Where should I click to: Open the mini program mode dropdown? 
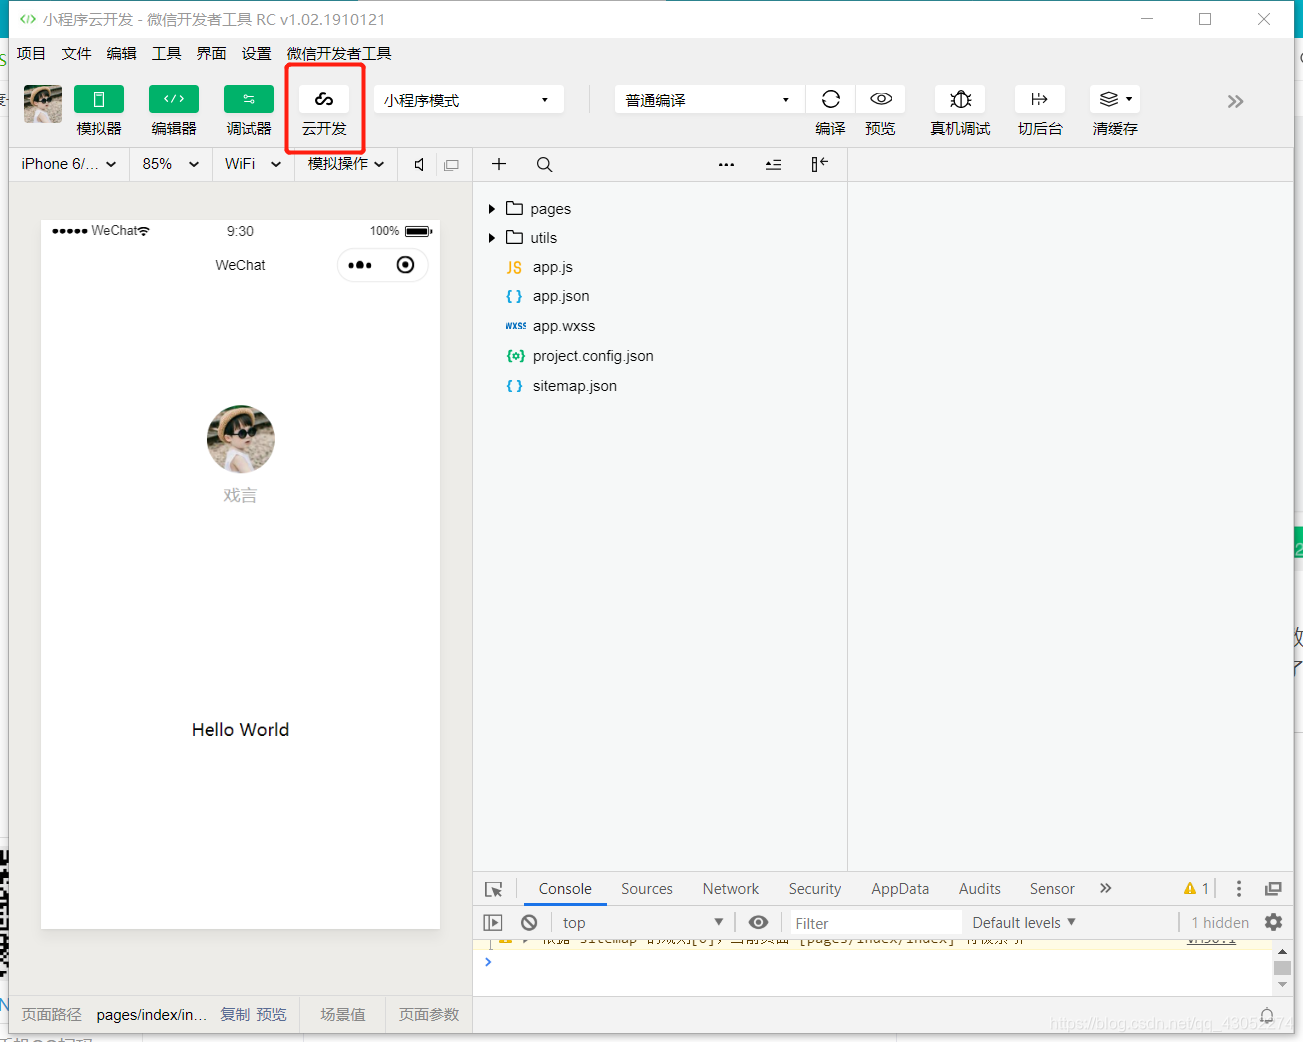(x=469, y=100)
